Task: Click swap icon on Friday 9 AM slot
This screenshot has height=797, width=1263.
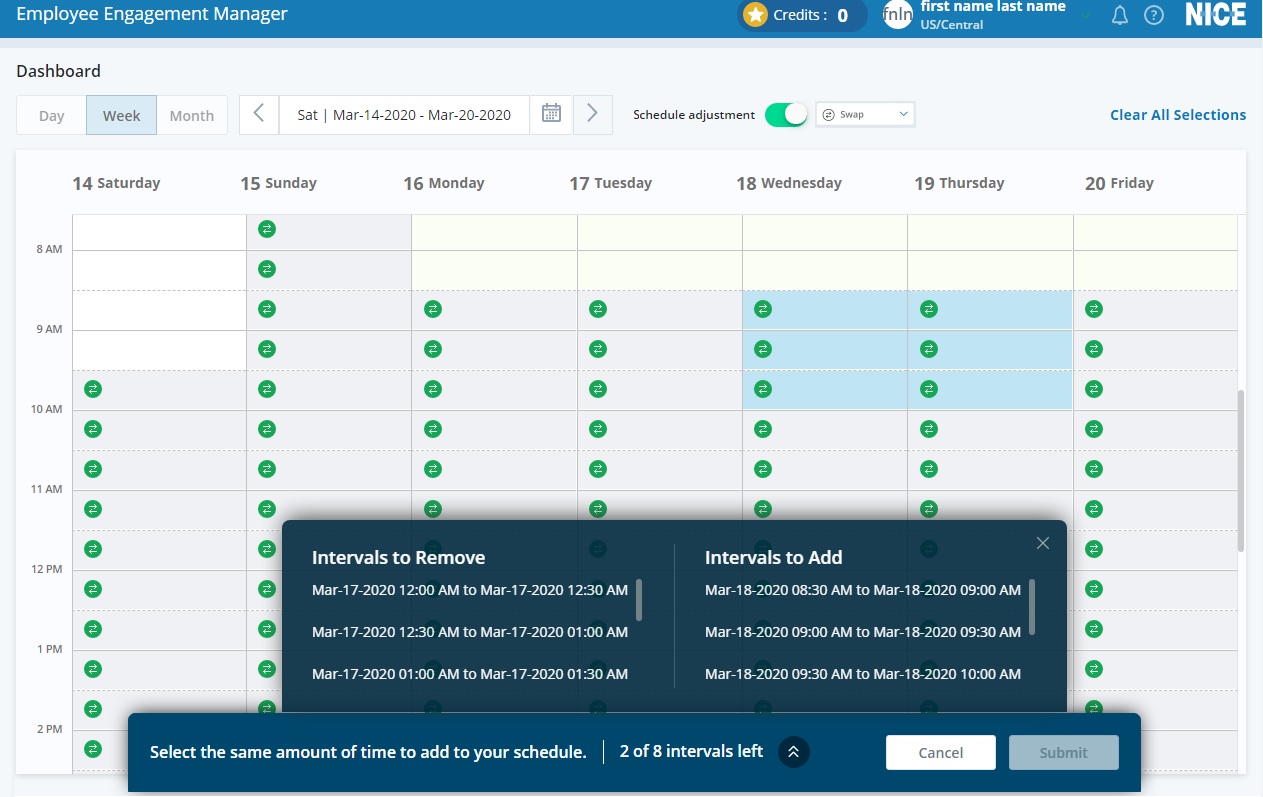Action: (x=1094, y=349)
